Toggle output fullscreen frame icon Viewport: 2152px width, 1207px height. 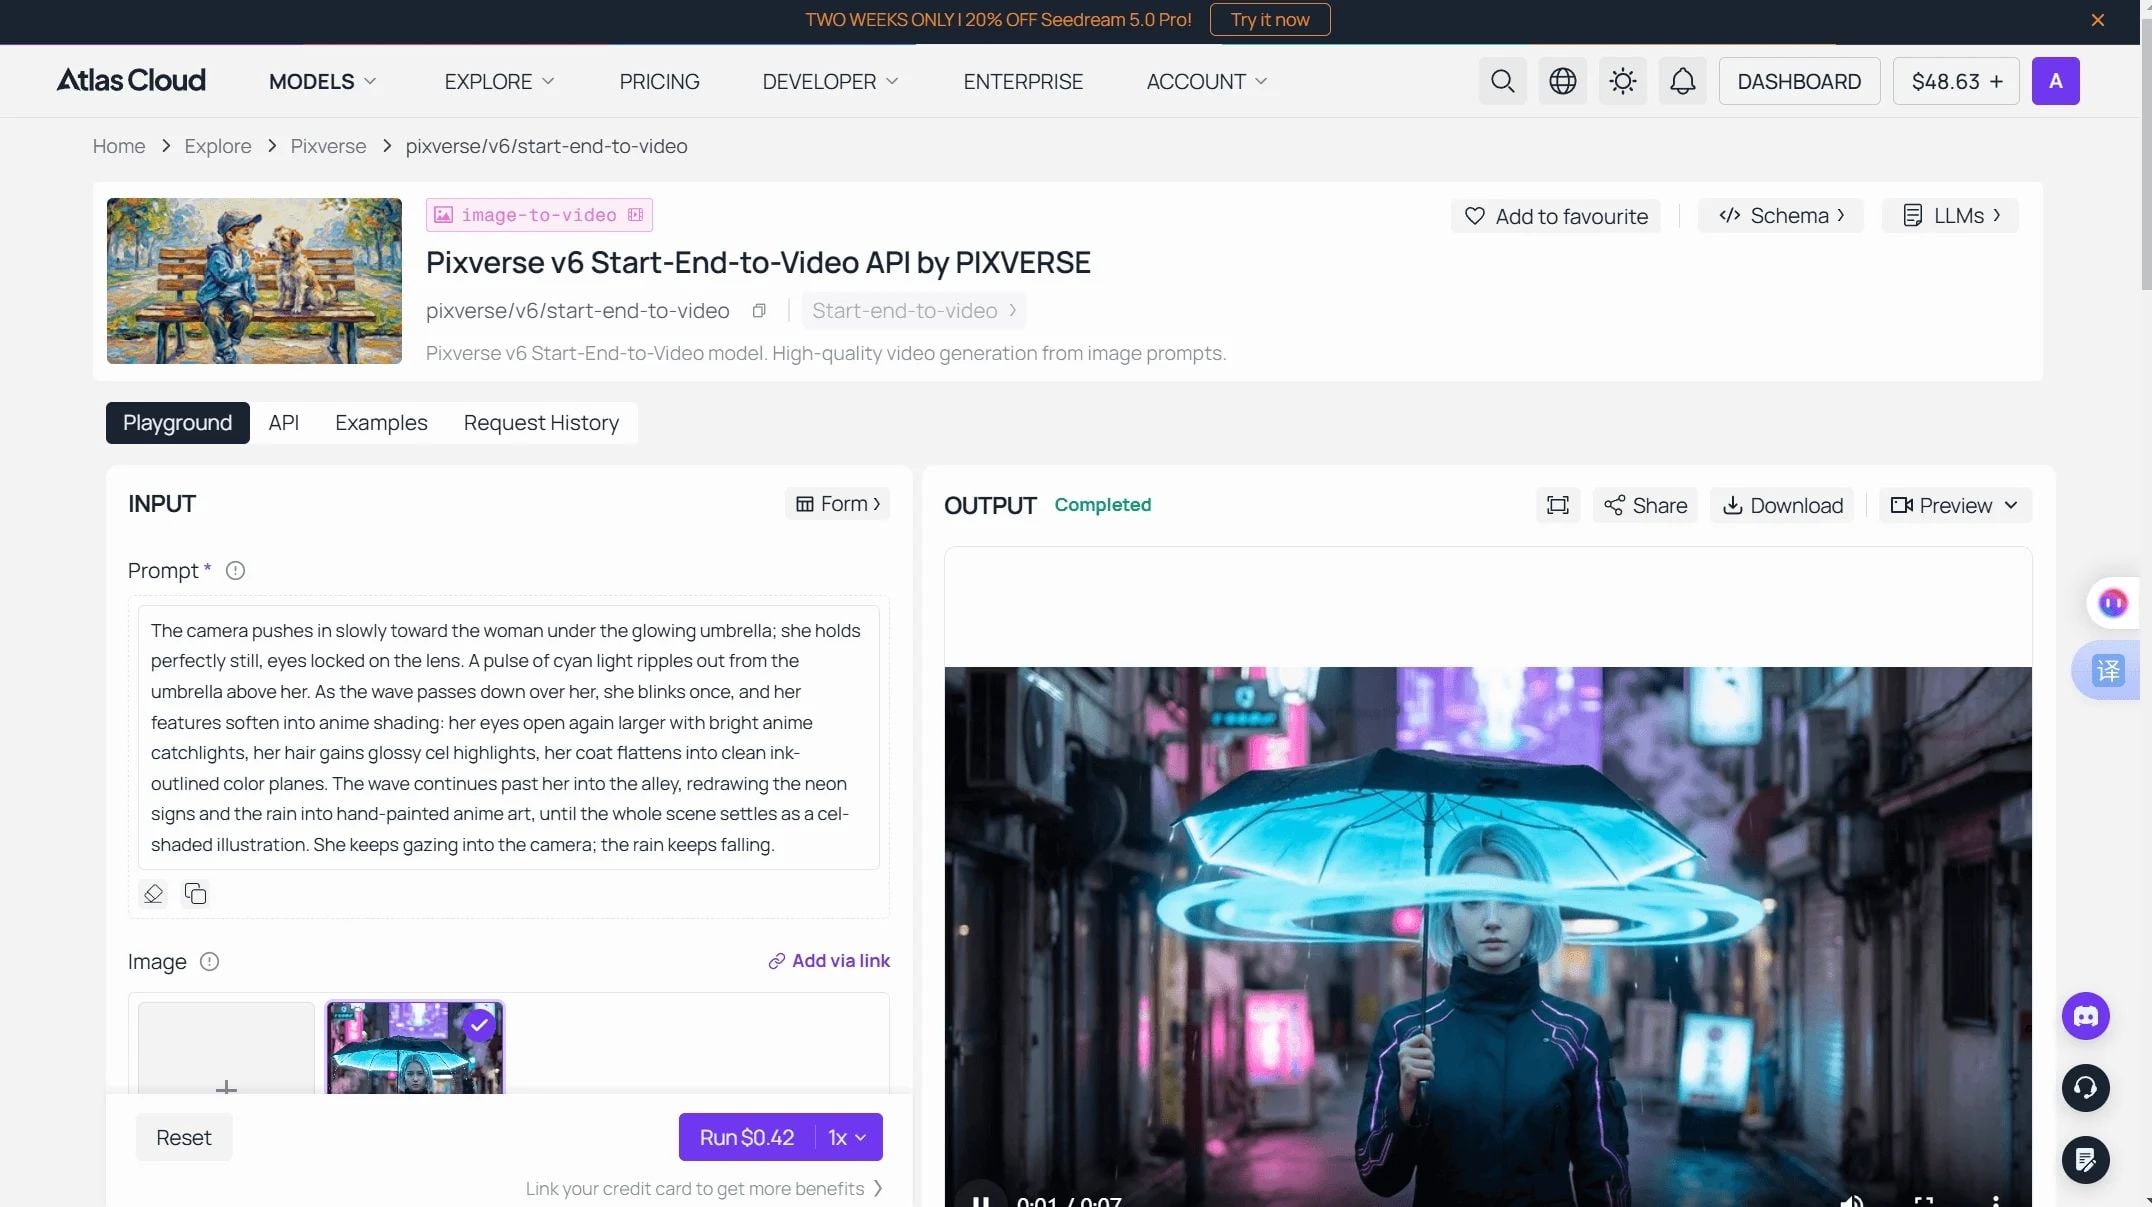point(1558,505)
